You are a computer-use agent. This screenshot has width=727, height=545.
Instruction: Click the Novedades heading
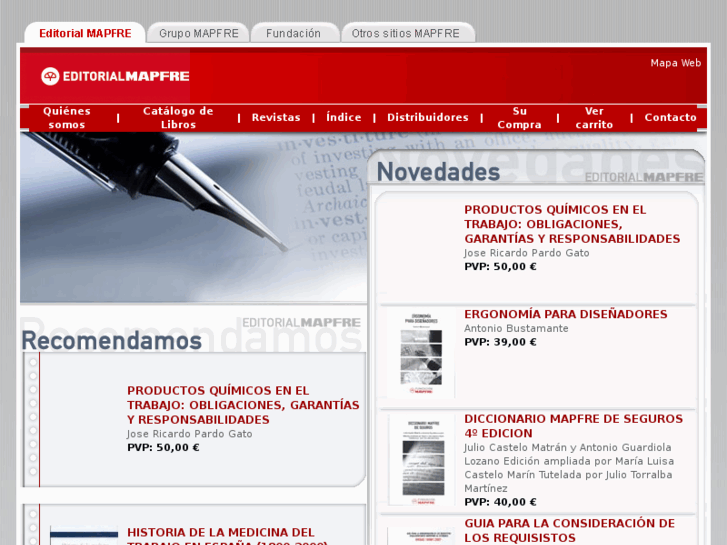coord(439,172)
